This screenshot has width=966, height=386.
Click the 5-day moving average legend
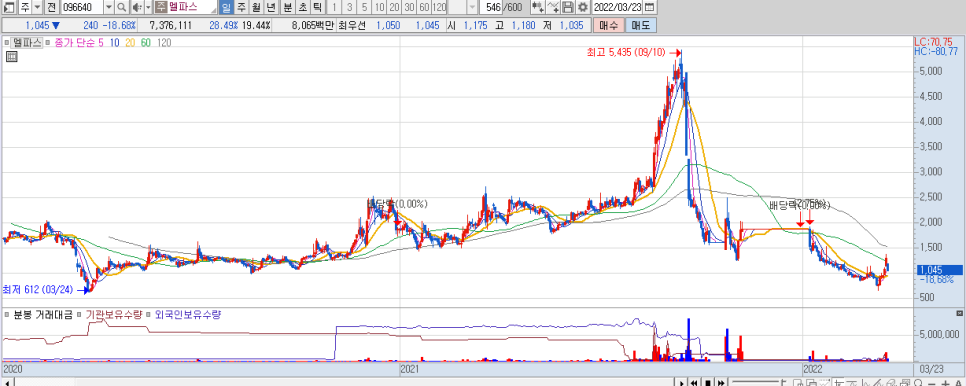(100, 42)
